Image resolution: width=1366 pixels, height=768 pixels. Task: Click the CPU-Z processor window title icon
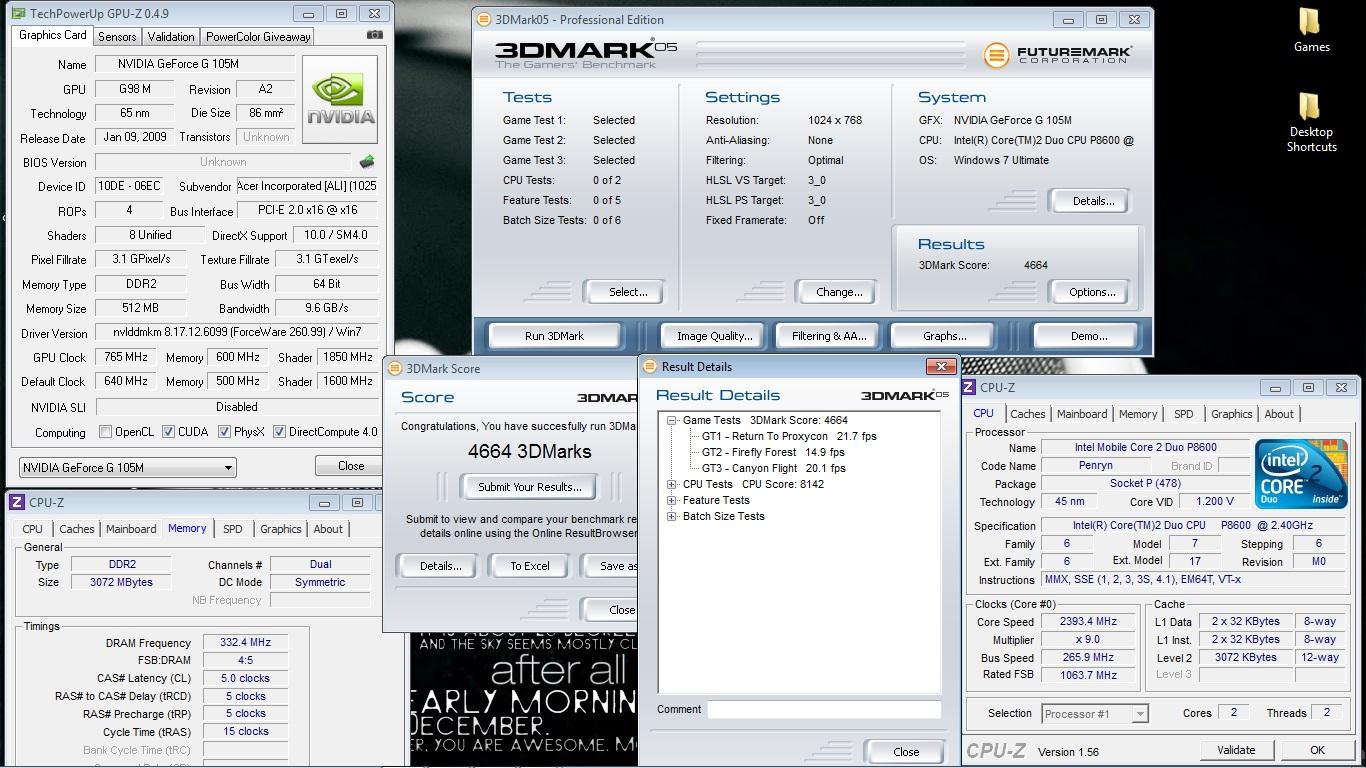pos(969,387)
